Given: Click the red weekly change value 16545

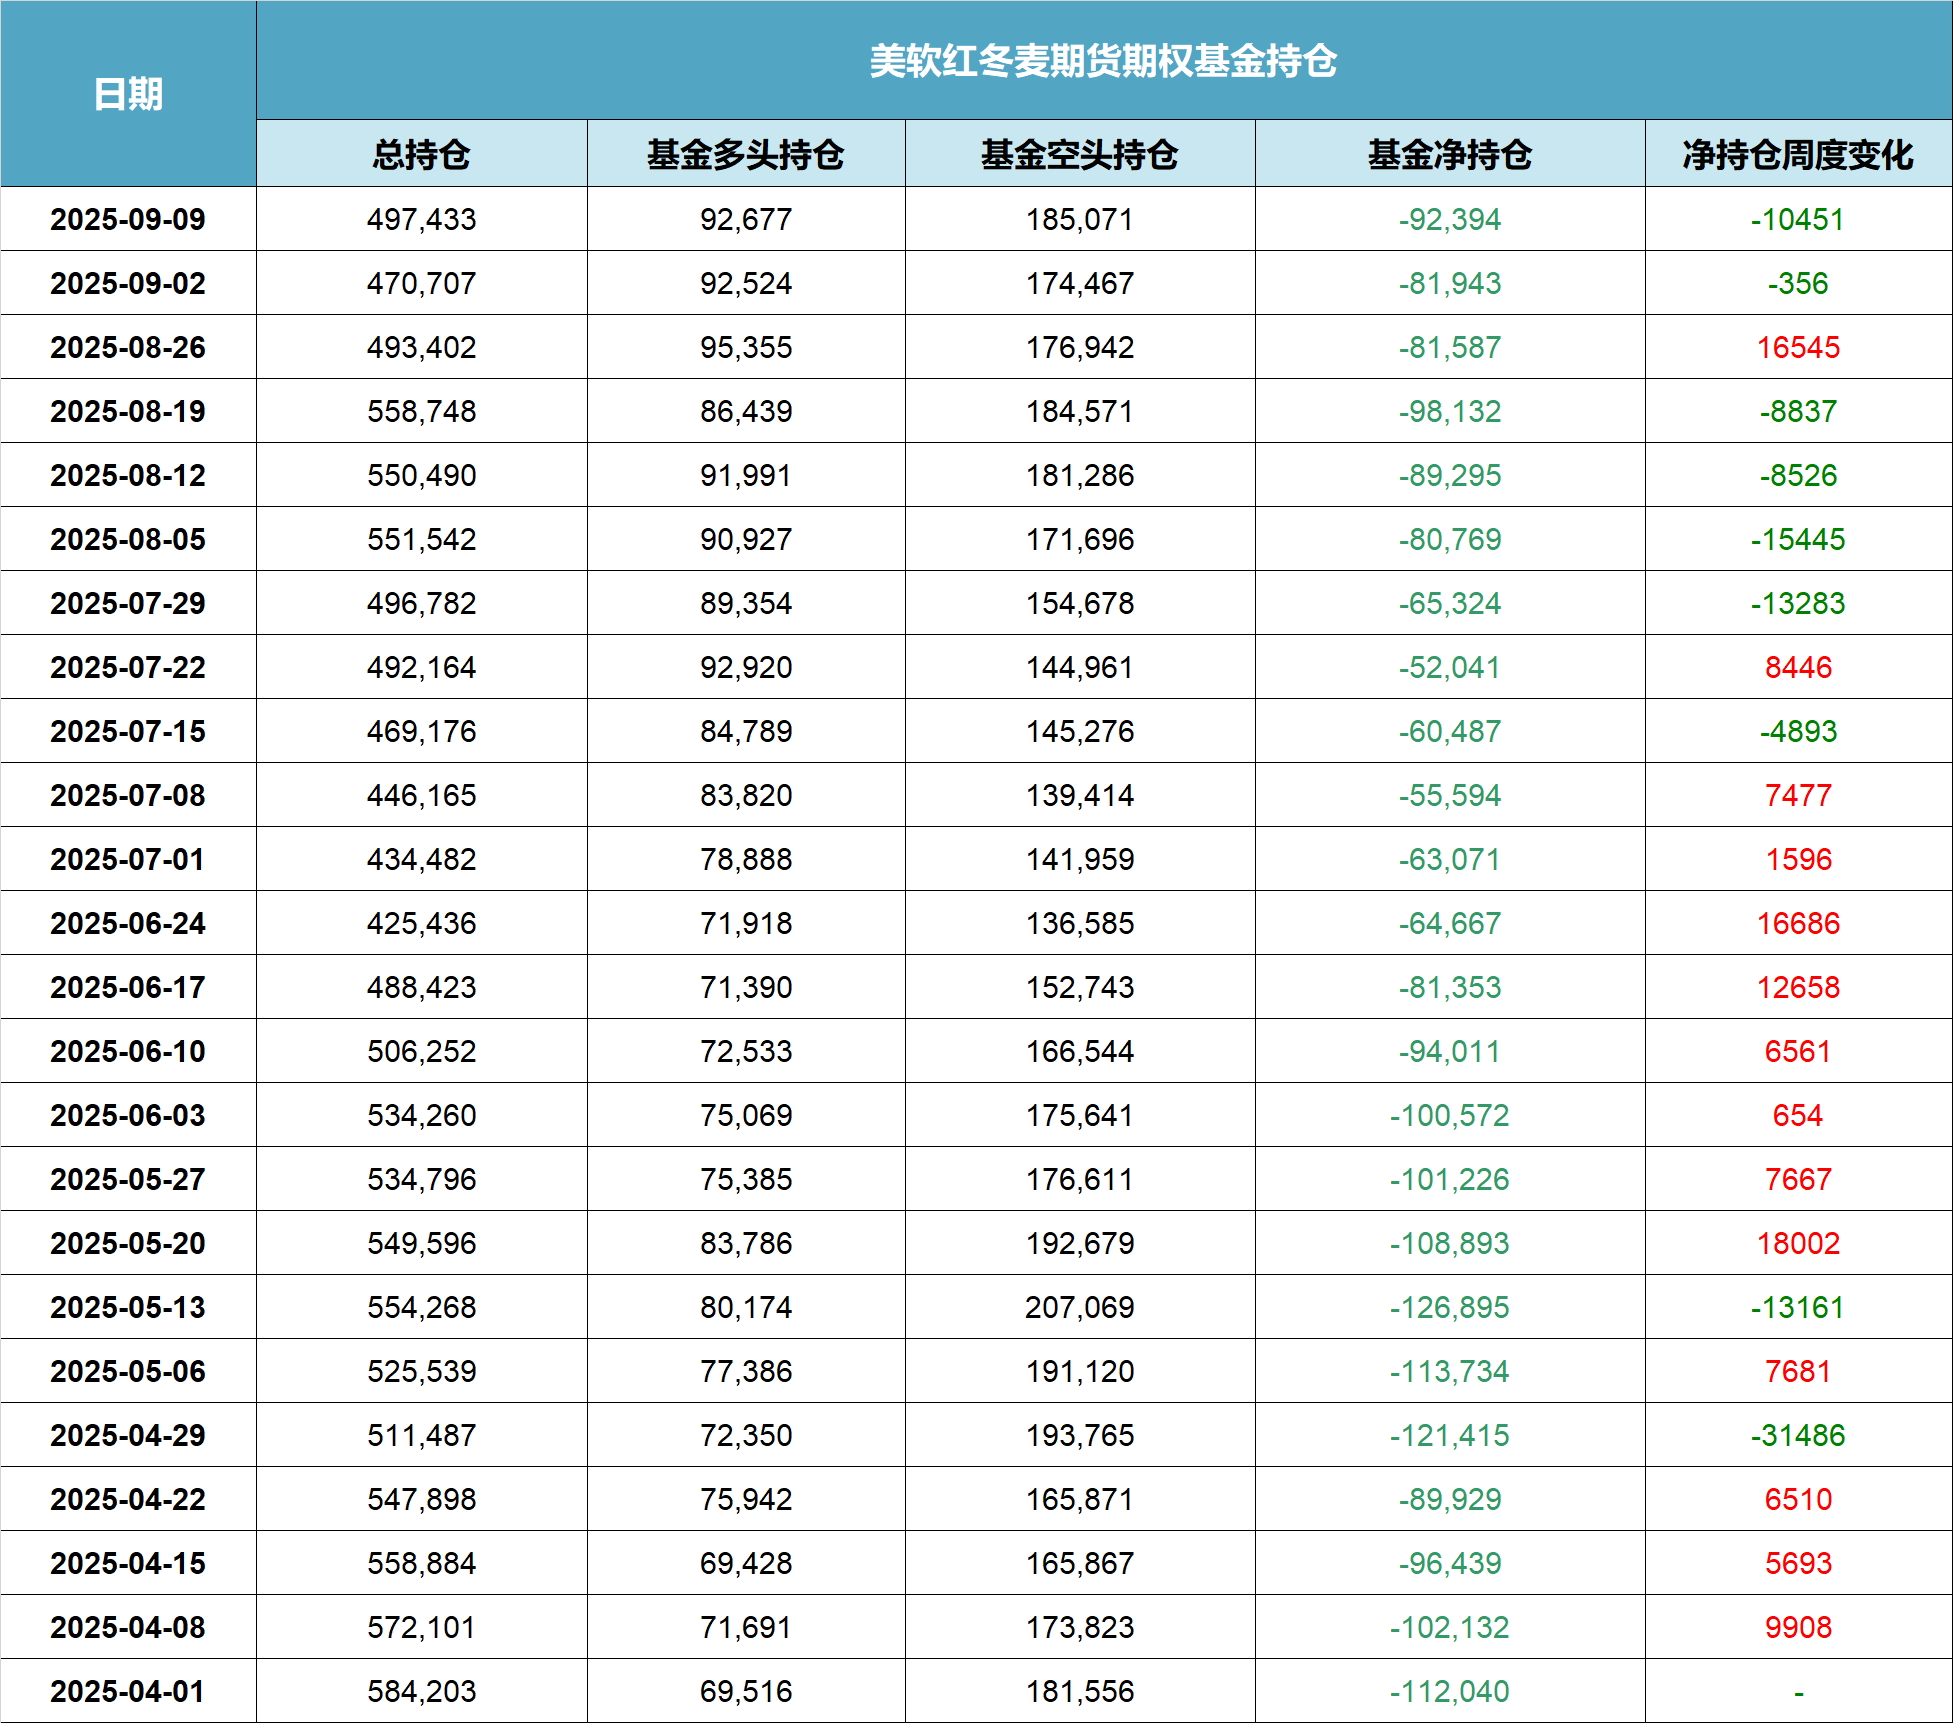Looking at the screenshot, I should coord(1797,347).
